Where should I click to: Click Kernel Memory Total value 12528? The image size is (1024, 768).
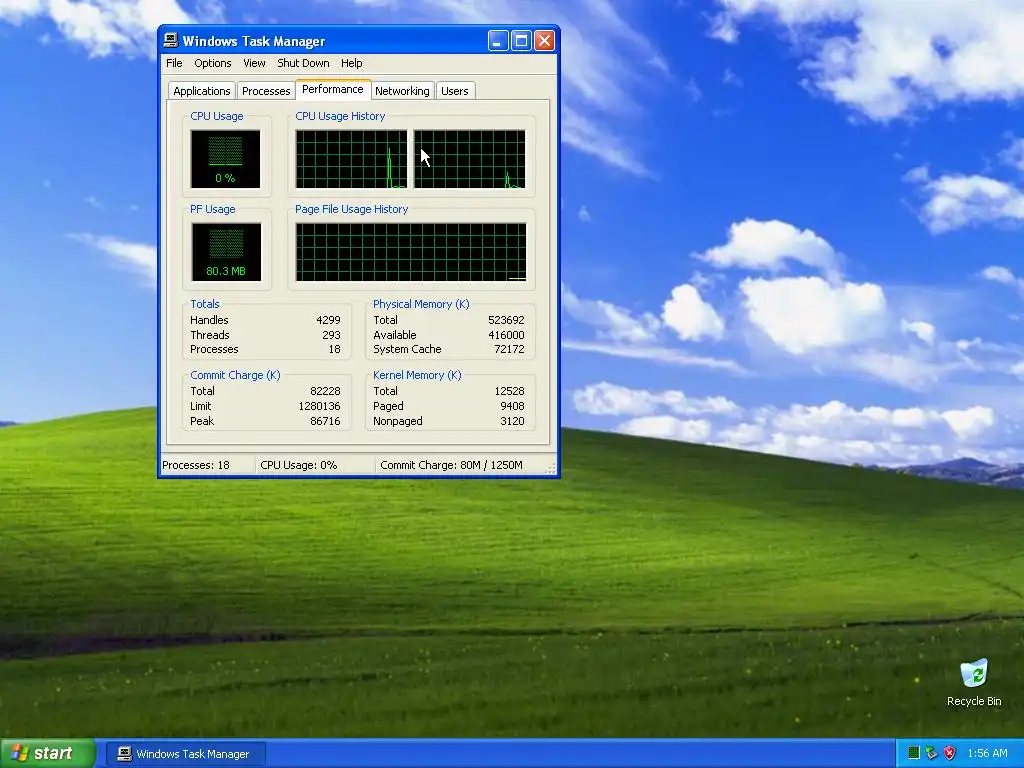click(x=509, y=391)
